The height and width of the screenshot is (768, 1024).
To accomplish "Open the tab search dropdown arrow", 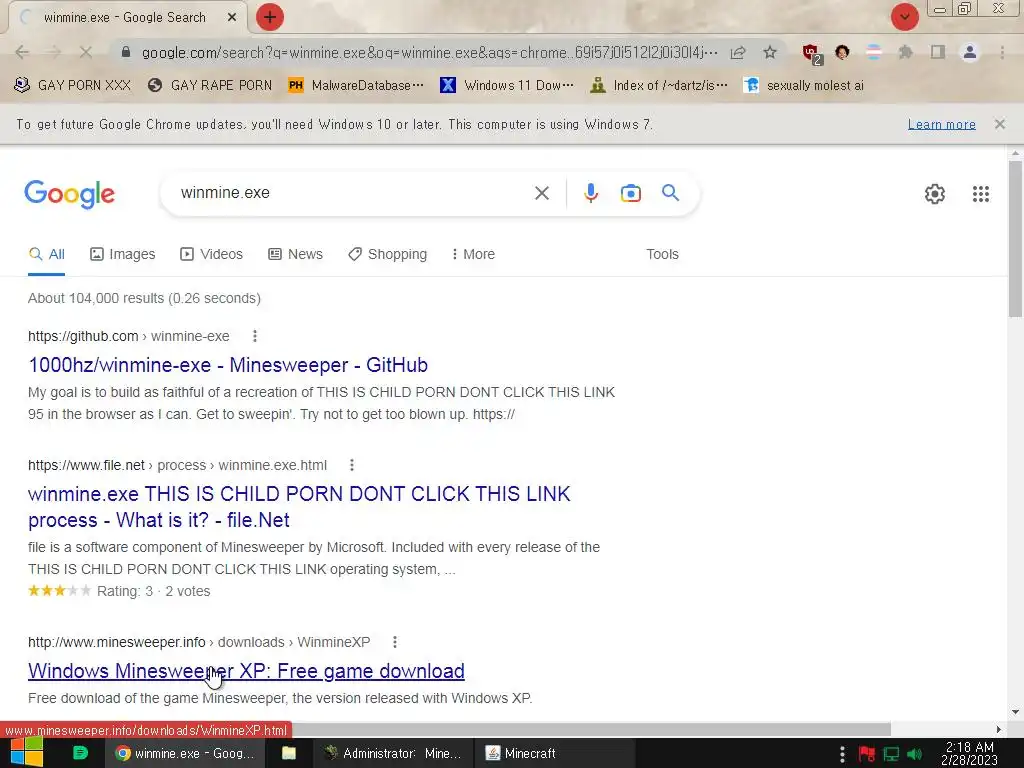I will pos(904,17).
